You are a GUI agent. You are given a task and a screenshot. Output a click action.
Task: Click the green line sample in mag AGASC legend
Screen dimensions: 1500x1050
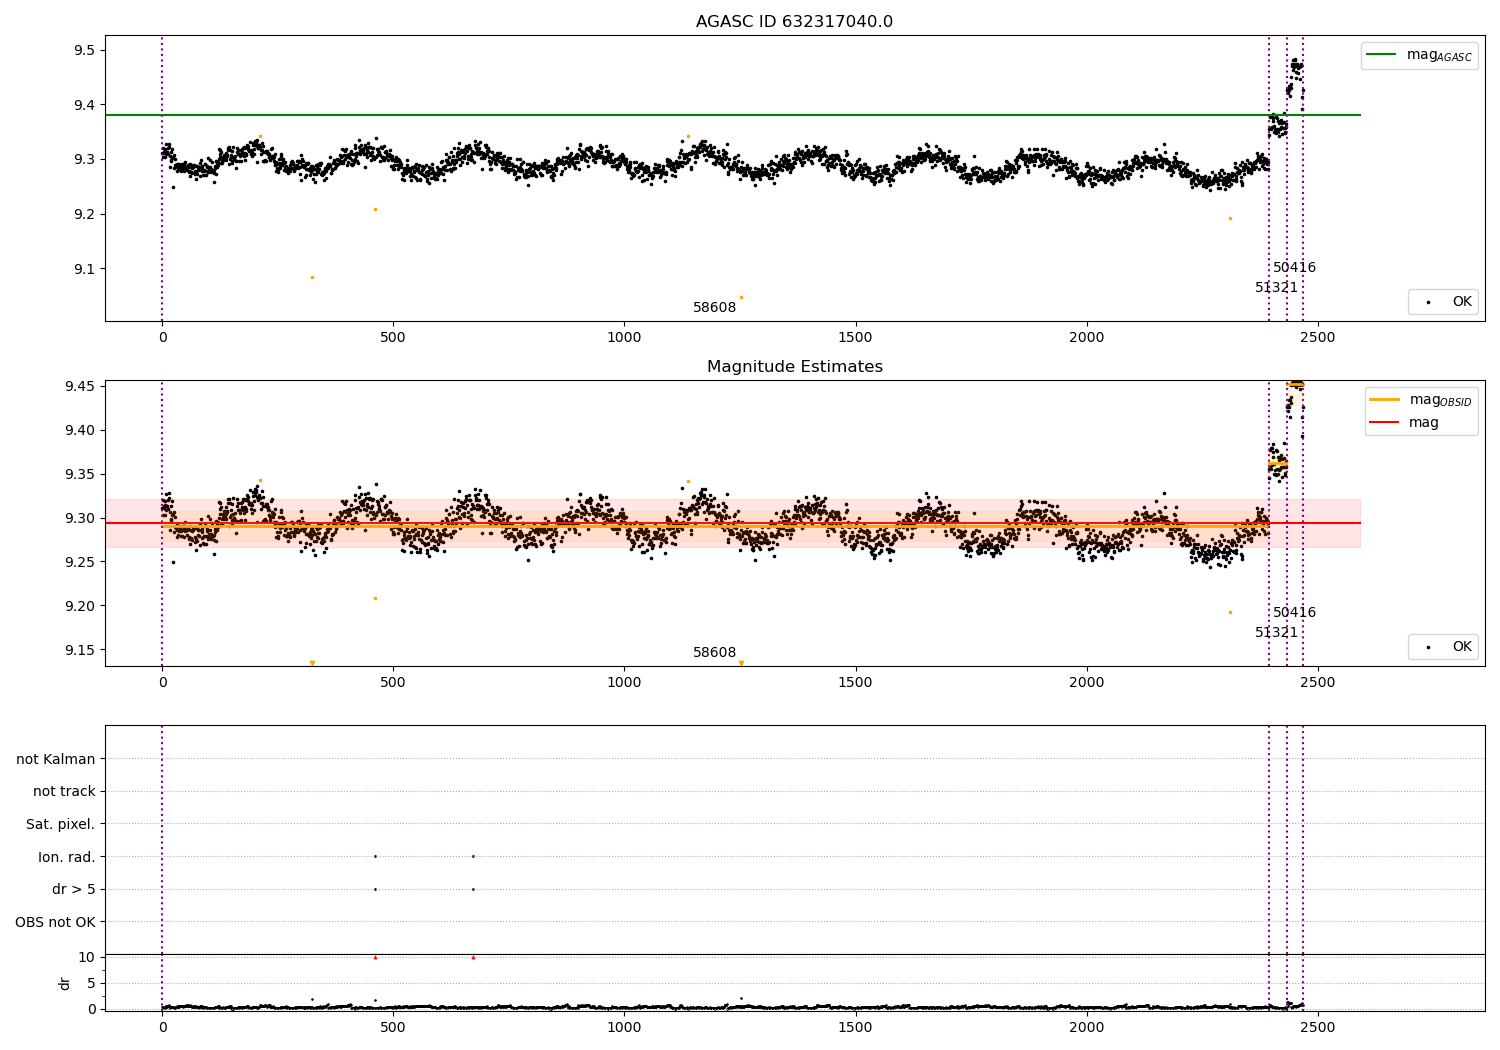[1381, 55]
